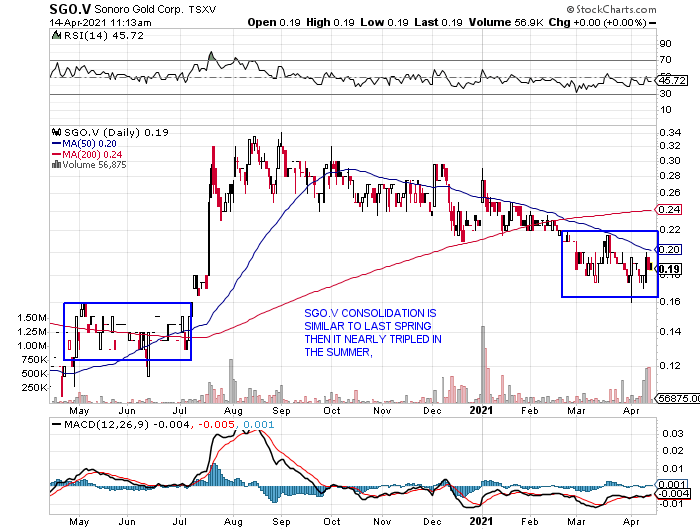Click the 1.50M volume axis label
Viewport: 700px width, 530px height.
[x=32, y=318]
